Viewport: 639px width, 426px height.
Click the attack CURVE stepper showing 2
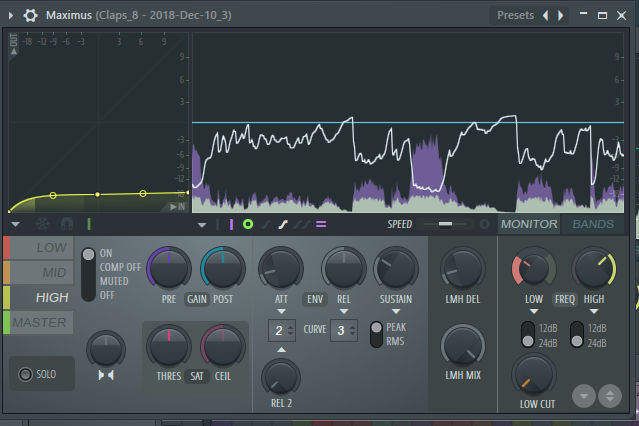[282, 331]
